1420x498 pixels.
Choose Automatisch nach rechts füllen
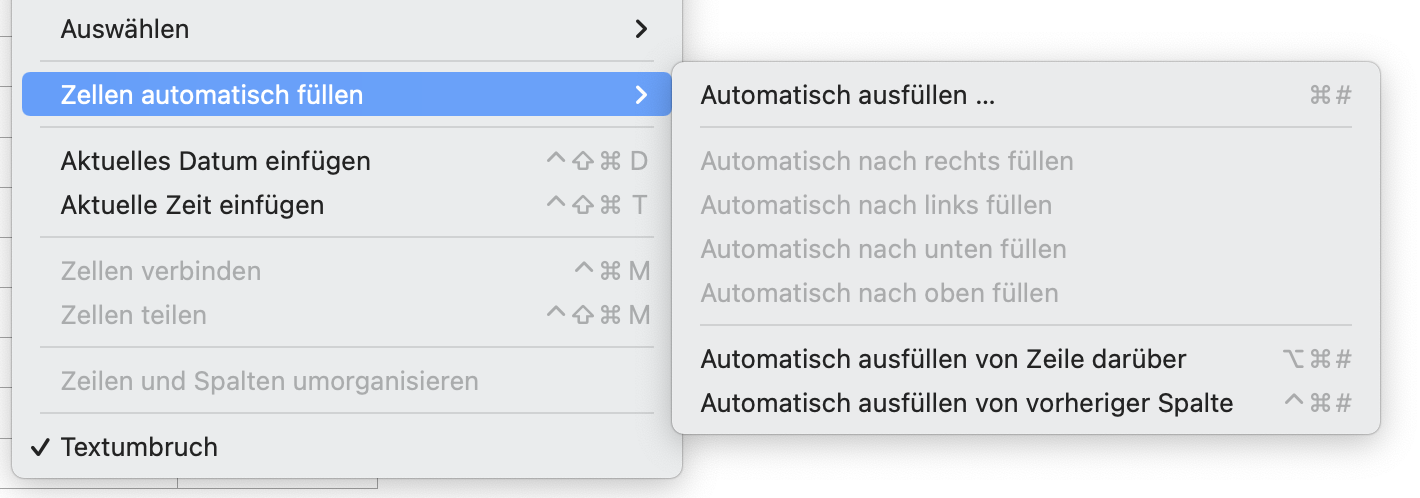(886, 161)
